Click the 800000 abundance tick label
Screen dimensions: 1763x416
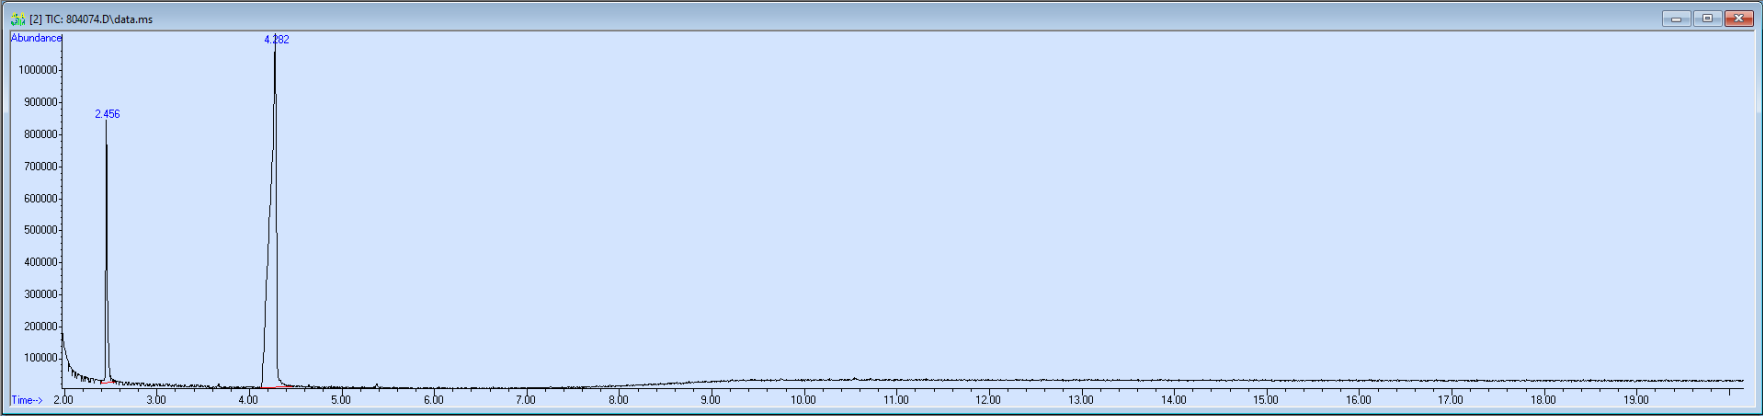click(41, 134)
